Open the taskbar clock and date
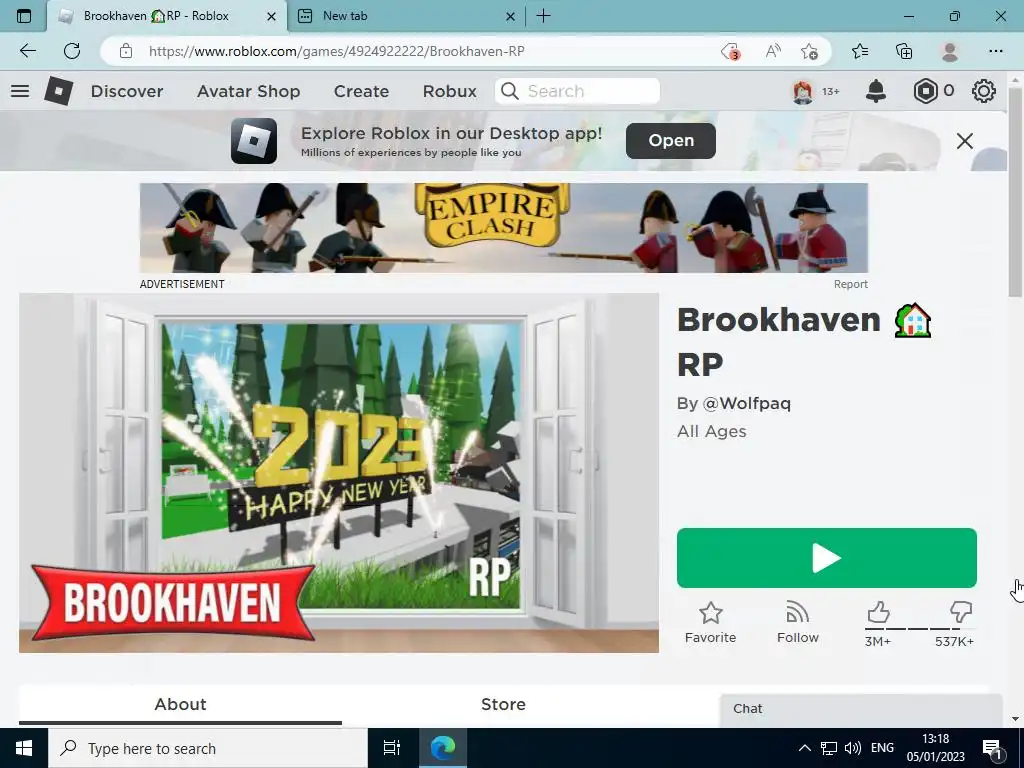 point(935,748)
